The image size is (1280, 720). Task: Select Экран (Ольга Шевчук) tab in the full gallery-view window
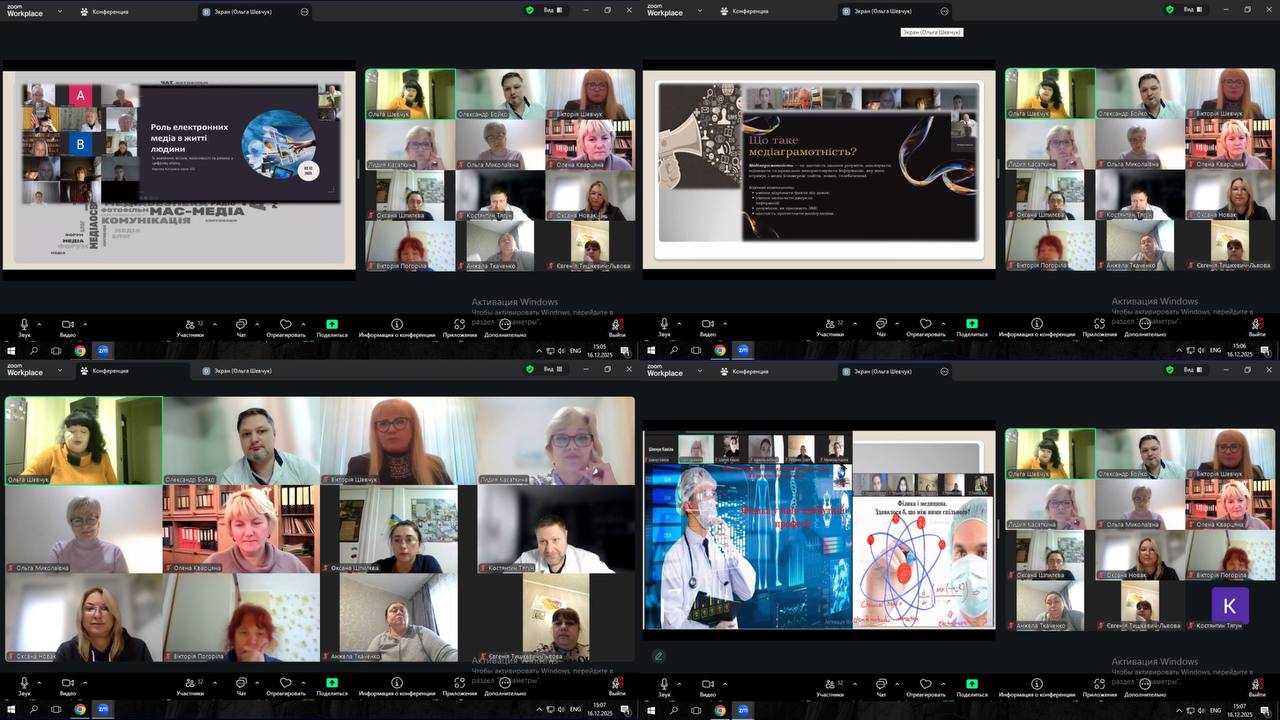pyautogui.click(x=250, y=371)
